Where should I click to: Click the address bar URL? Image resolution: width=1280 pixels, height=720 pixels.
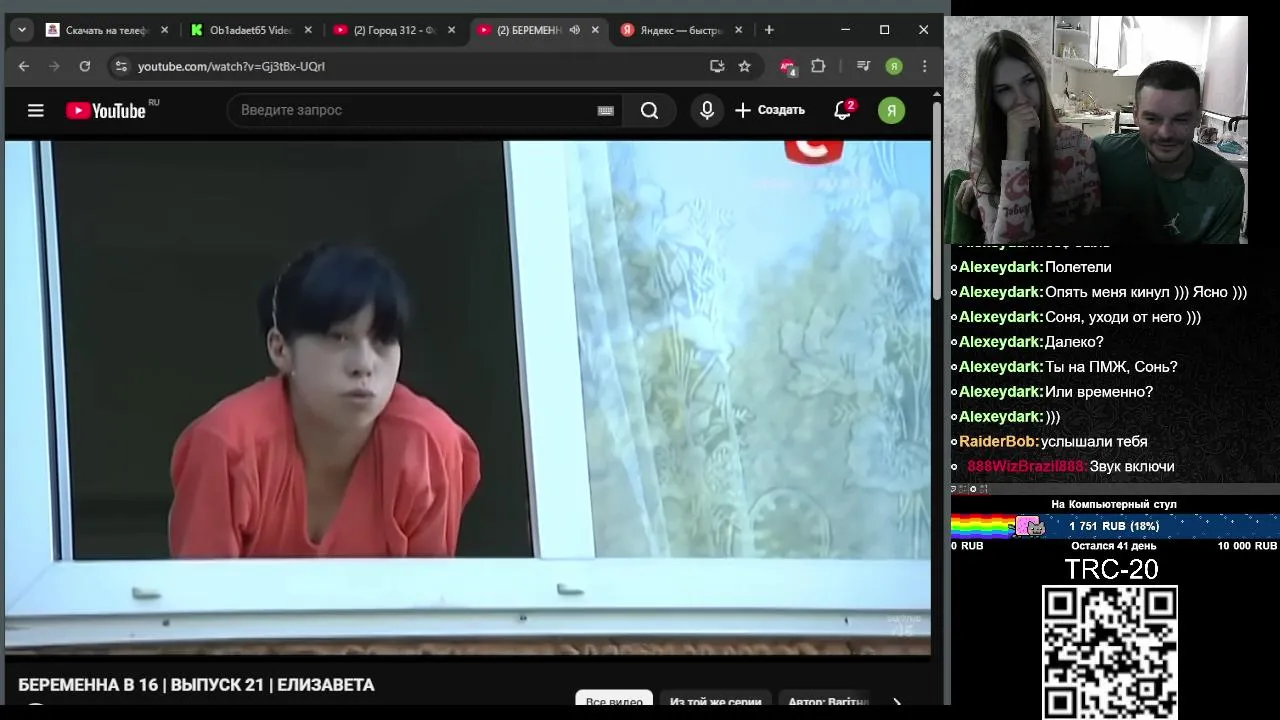click(232, 66)
